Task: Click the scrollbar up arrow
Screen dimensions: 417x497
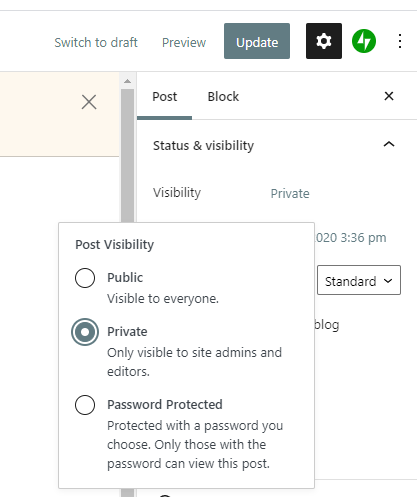Action: pos(127,81)
